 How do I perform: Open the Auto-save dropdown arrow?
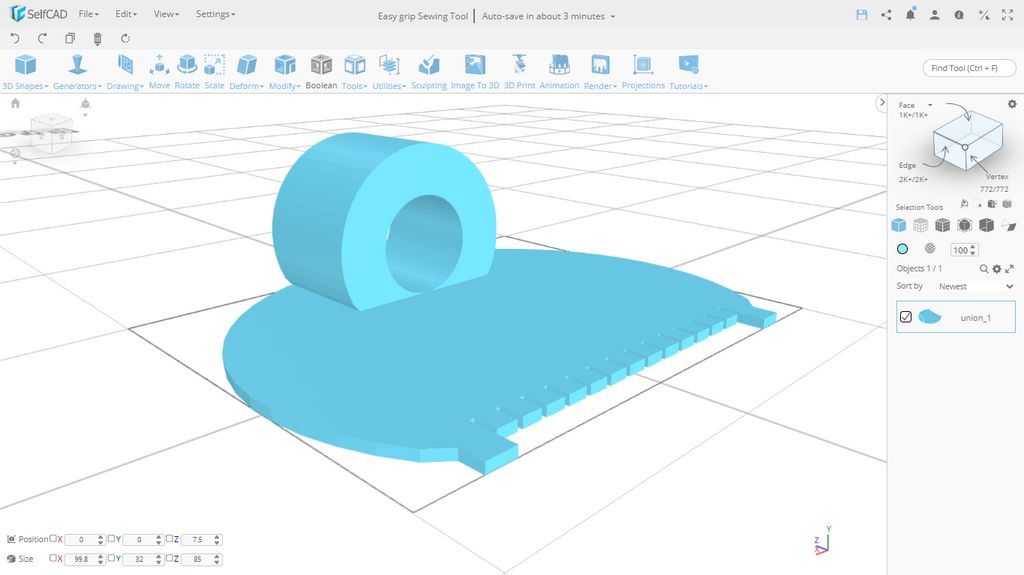tap(613, 16)
